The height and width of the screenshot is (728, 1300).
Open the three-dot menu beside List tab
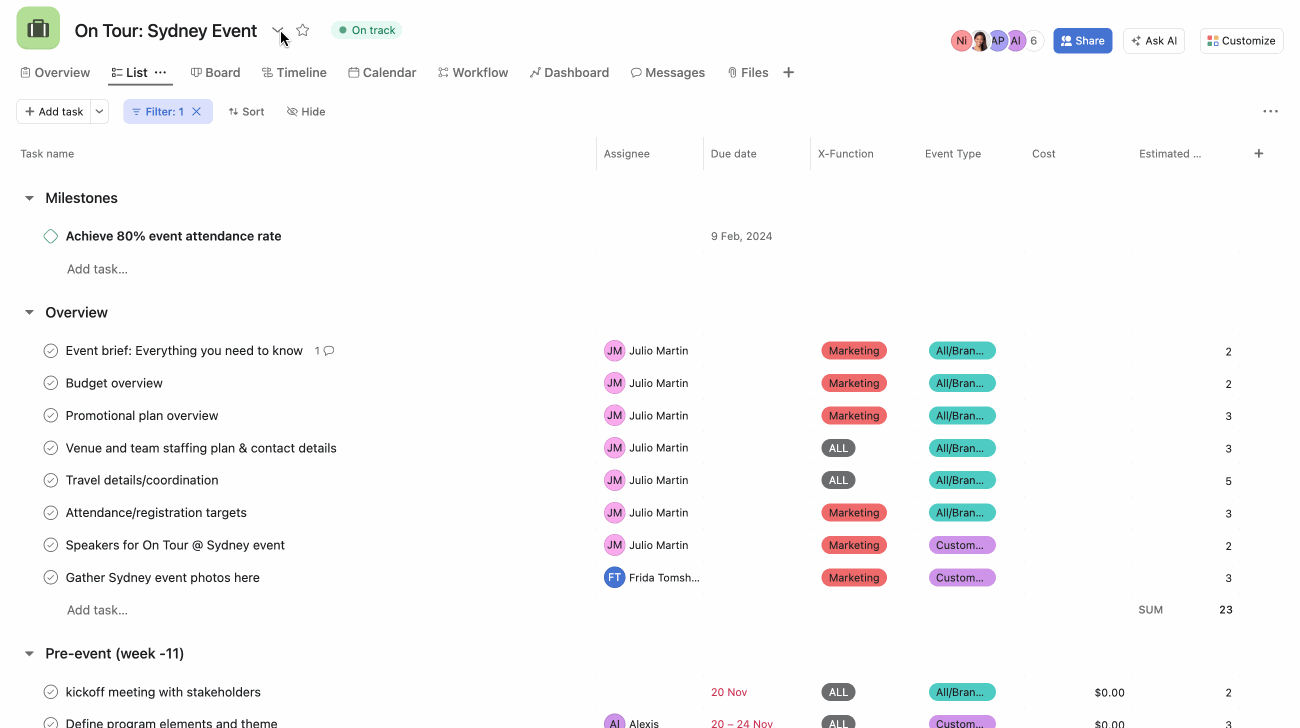pyautogui.click(x=161, y=72)
